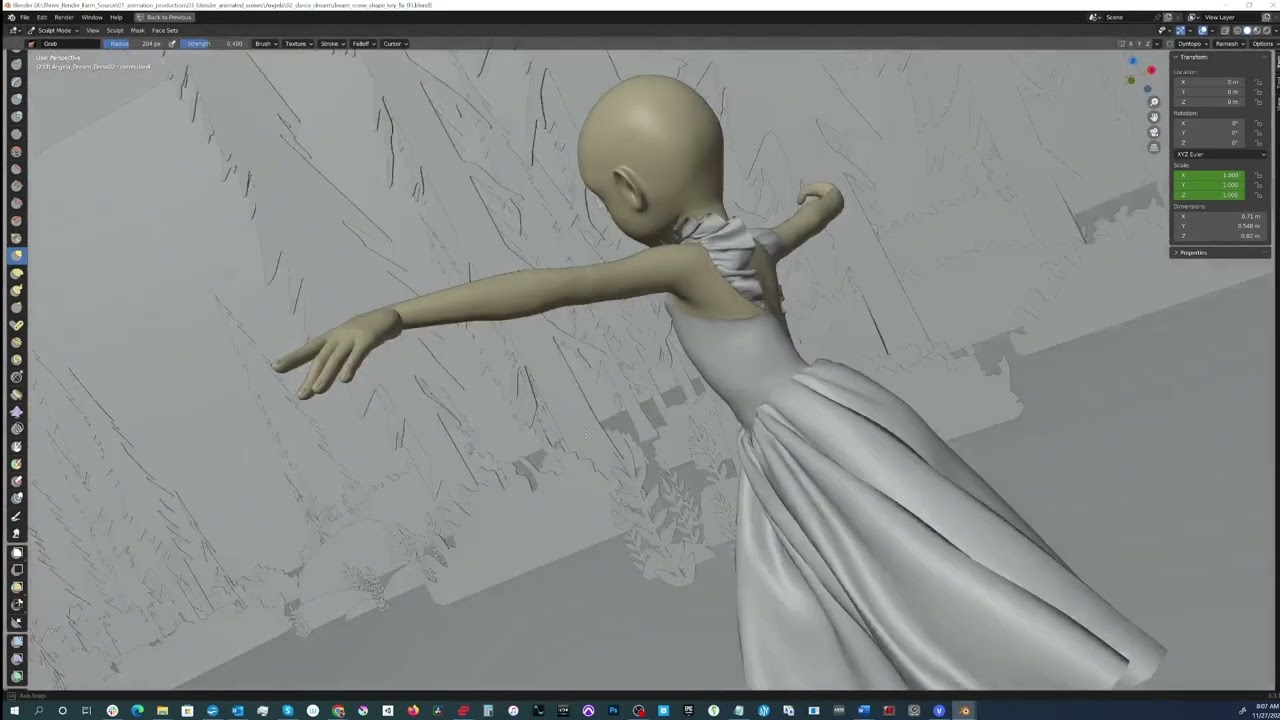This screenshot has height=720, width=1280.
Task: Click the pan hand viewport gizmo
Action: pos(1154,117)
